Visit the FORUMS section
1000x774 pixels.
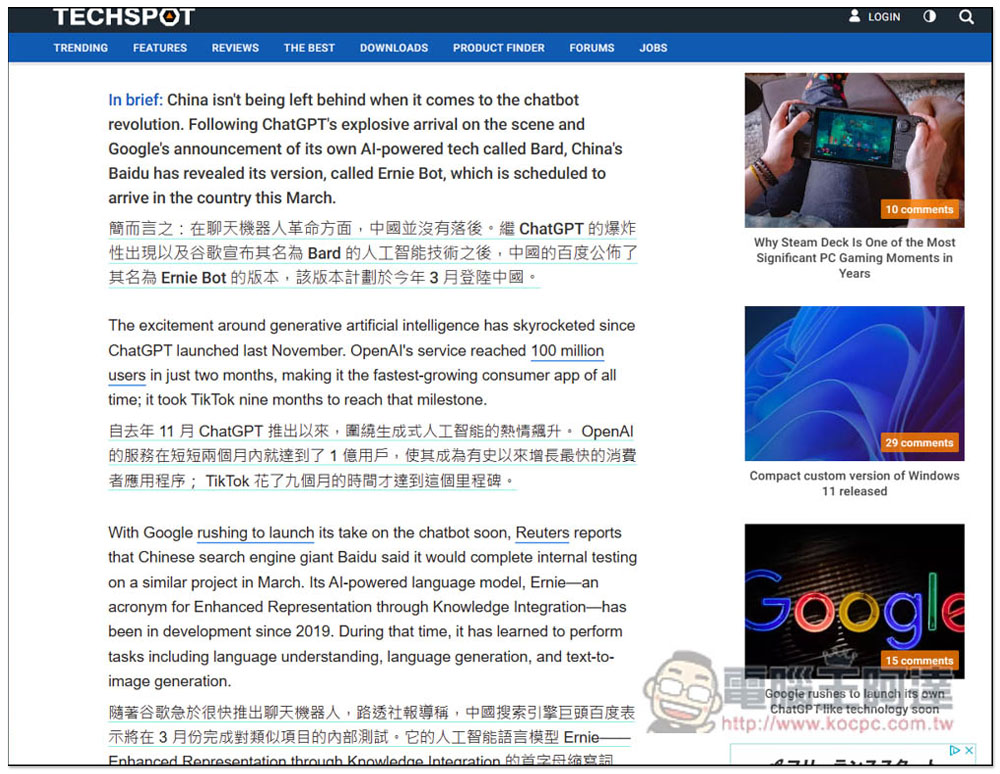tap(592, 48)
